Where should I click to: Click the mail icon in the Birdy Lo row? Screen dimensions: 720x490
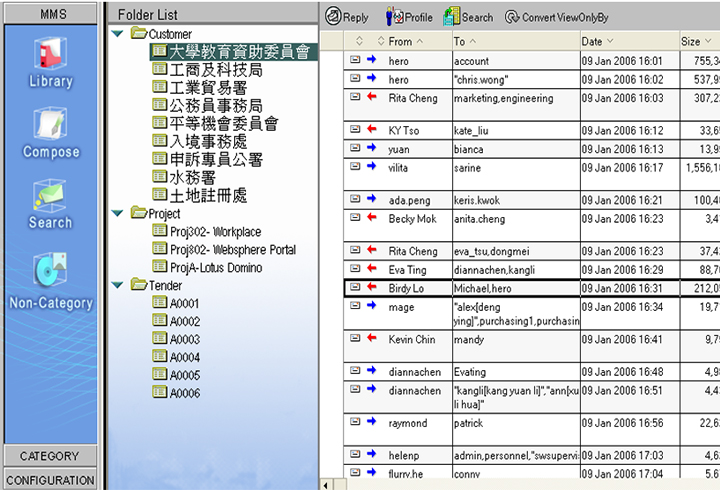355,287
